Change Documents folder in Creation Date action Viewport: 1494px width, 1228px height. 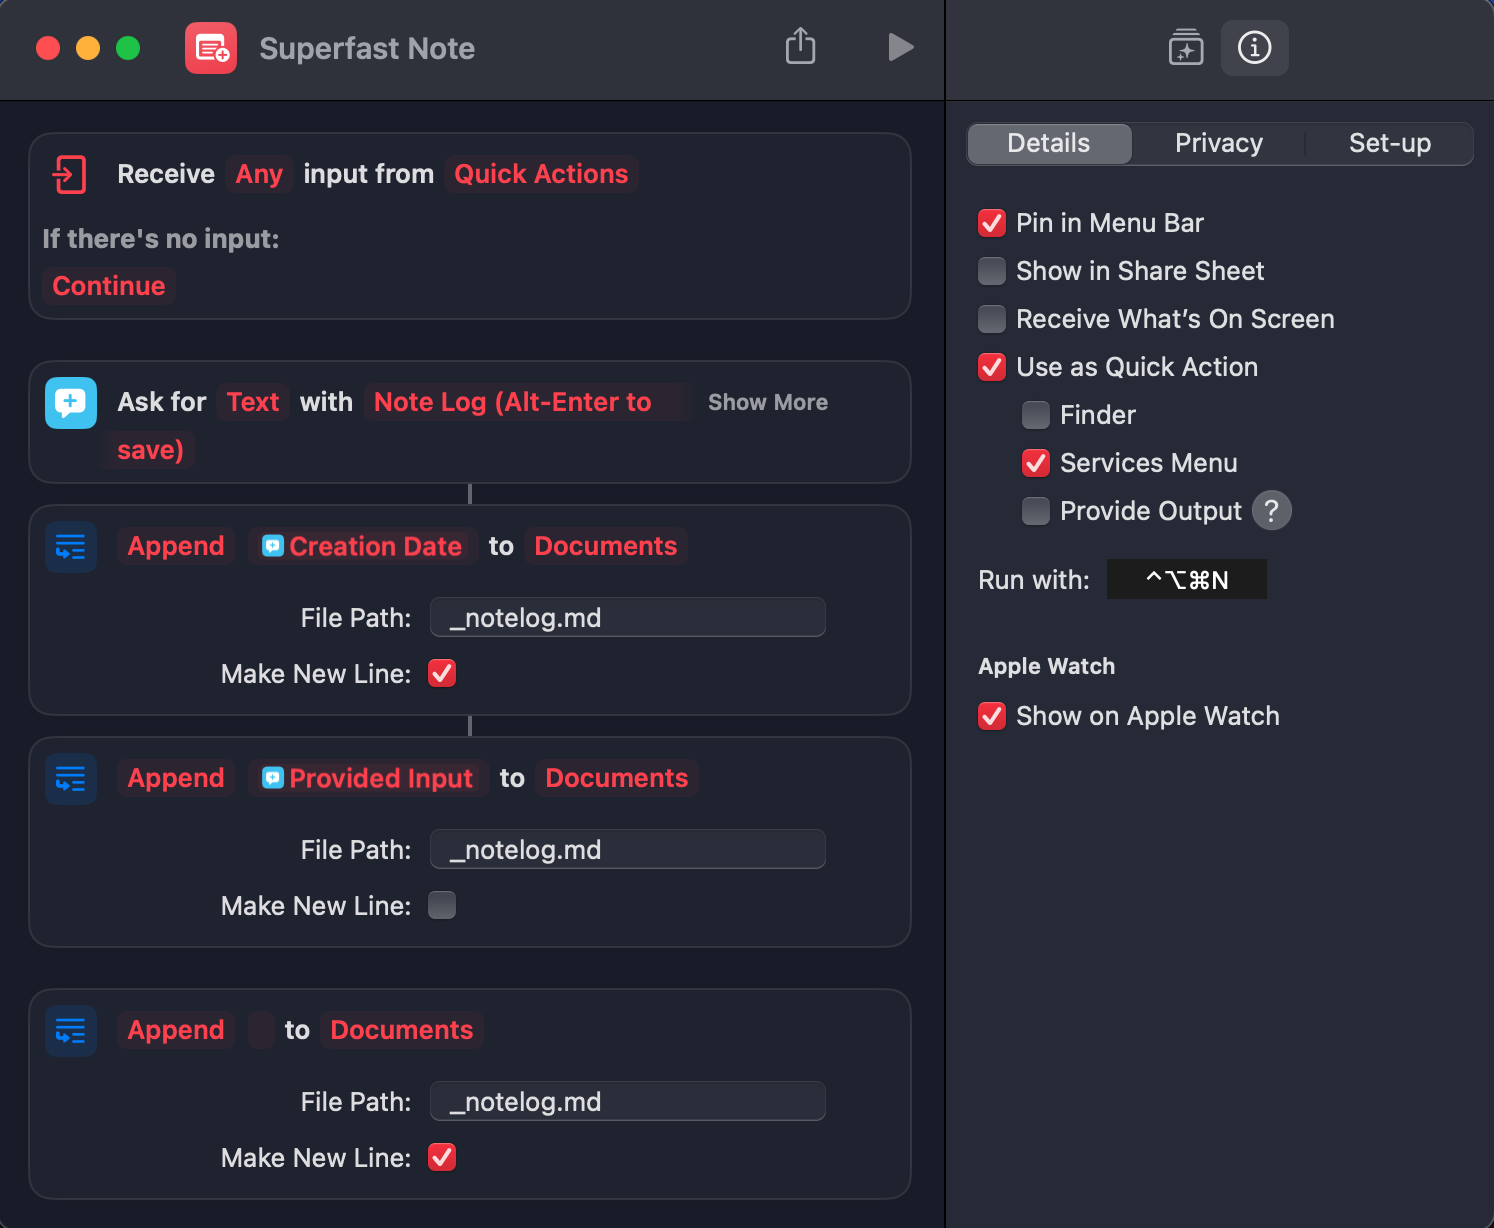pyautogui.click(x=606, y=546)
